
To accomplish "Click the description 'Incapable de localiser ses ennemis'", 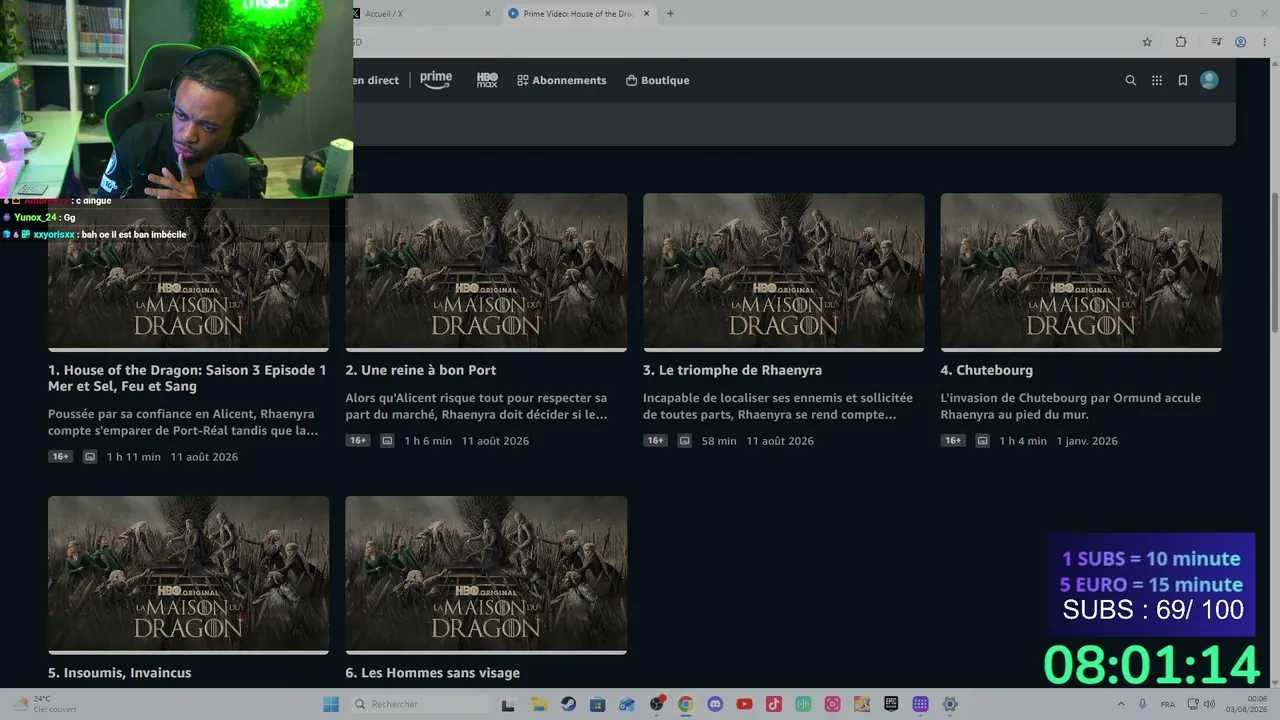I will 778,406.
